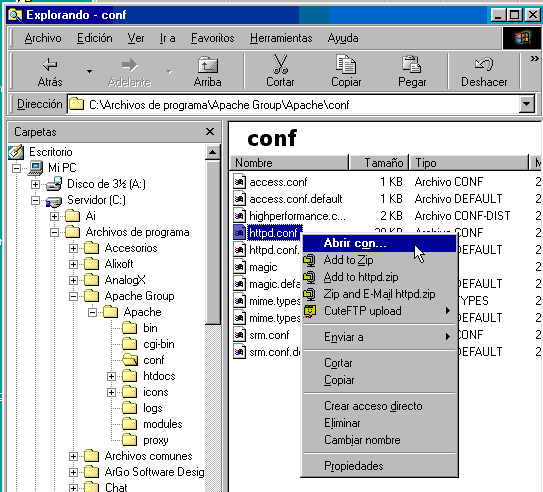This screenshot has width=543, height=492.
Task: Click the Windows logo throbber icon
Action: click(x=522, y=38)
